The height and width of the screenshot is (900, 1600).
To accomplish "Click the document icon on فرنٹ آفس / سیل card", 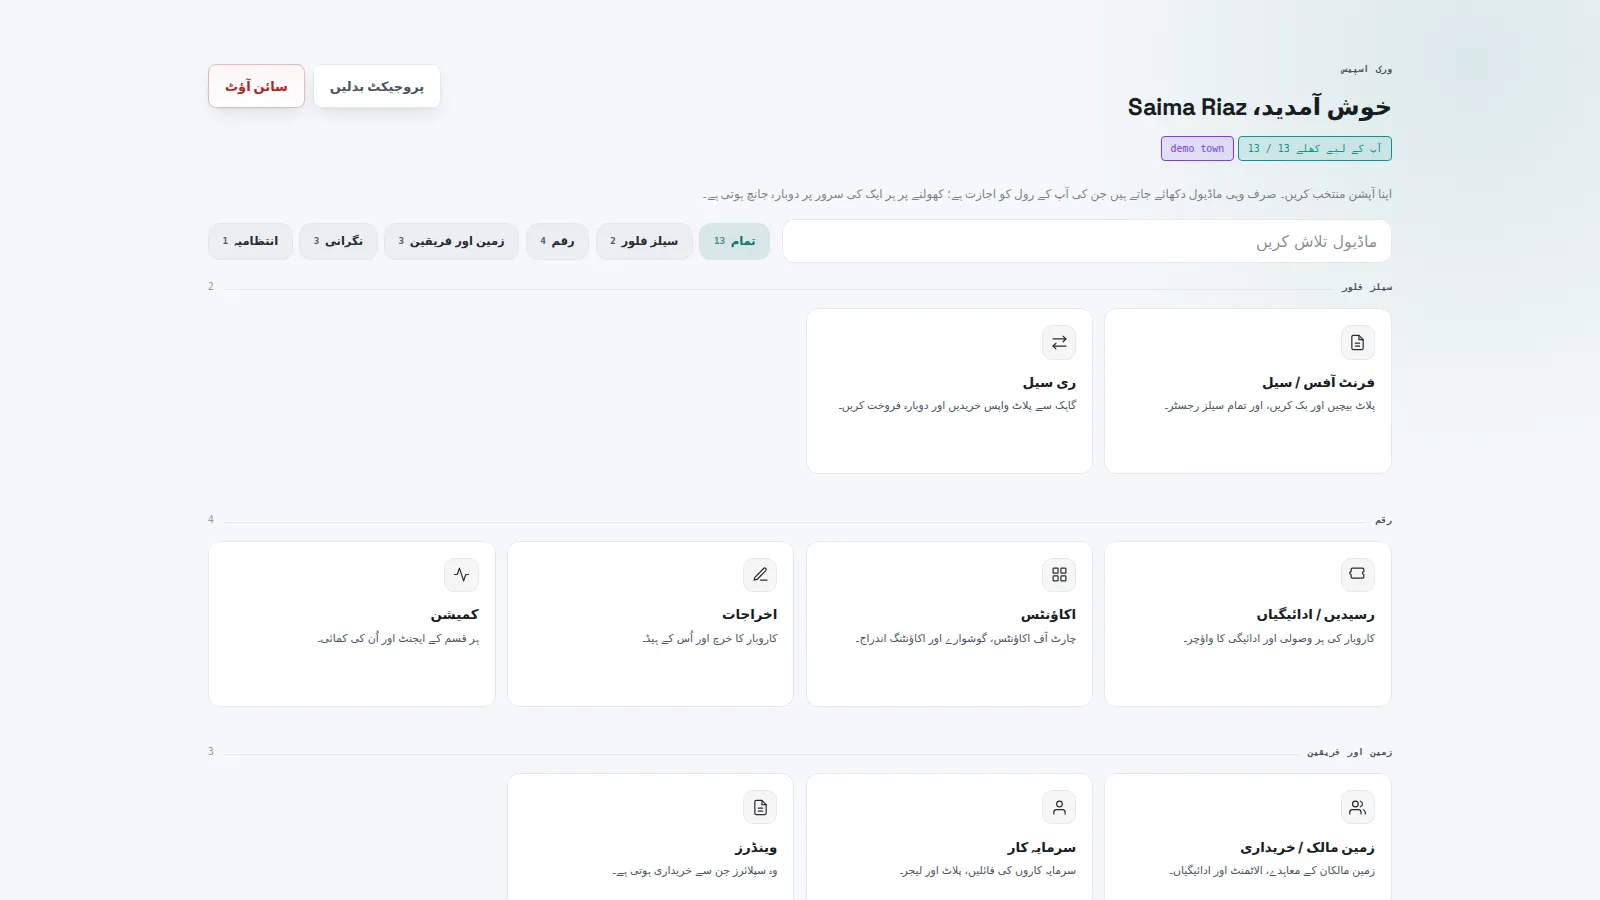I will point(1357,342).
